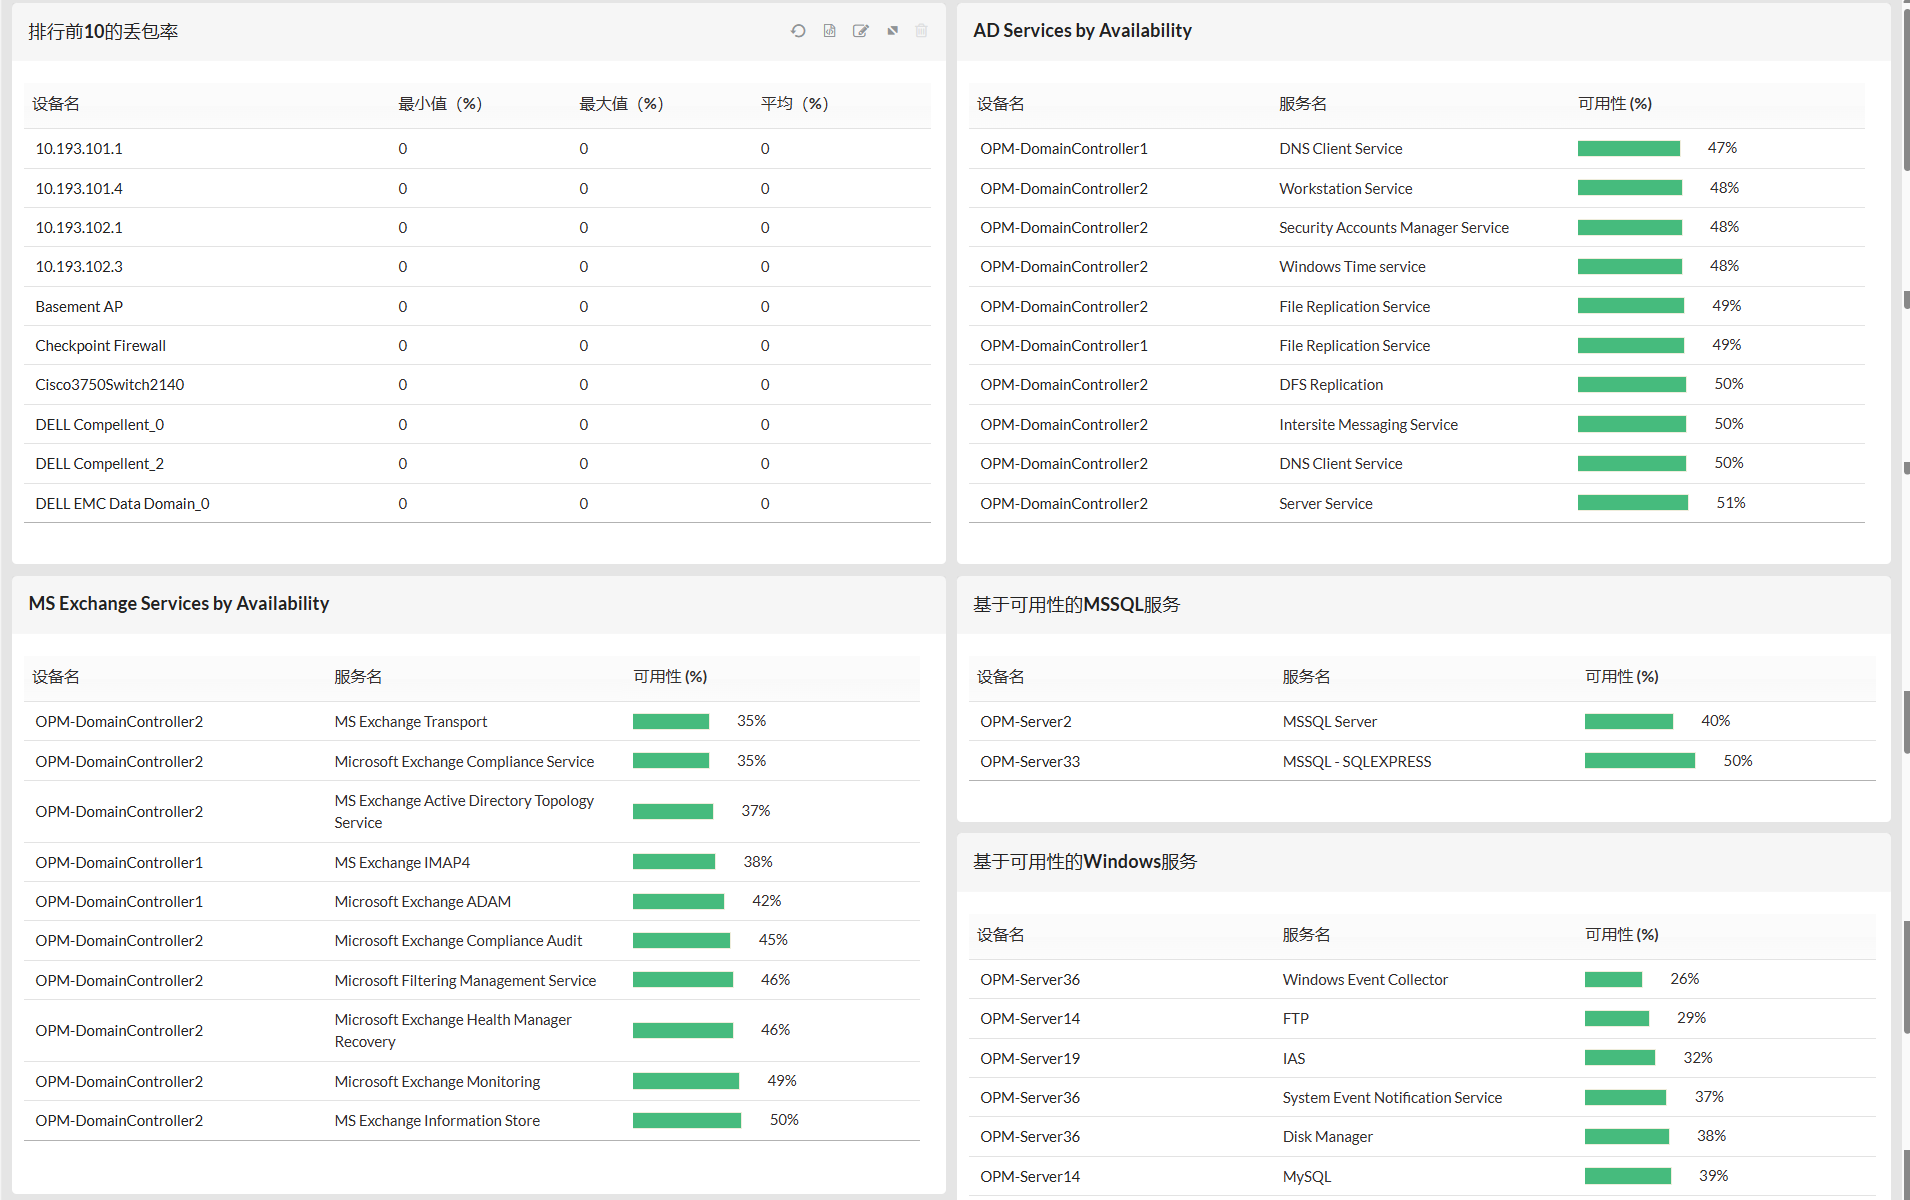
Task: Refresh the top 10 packet loss widget
Action: coord(798,31)
